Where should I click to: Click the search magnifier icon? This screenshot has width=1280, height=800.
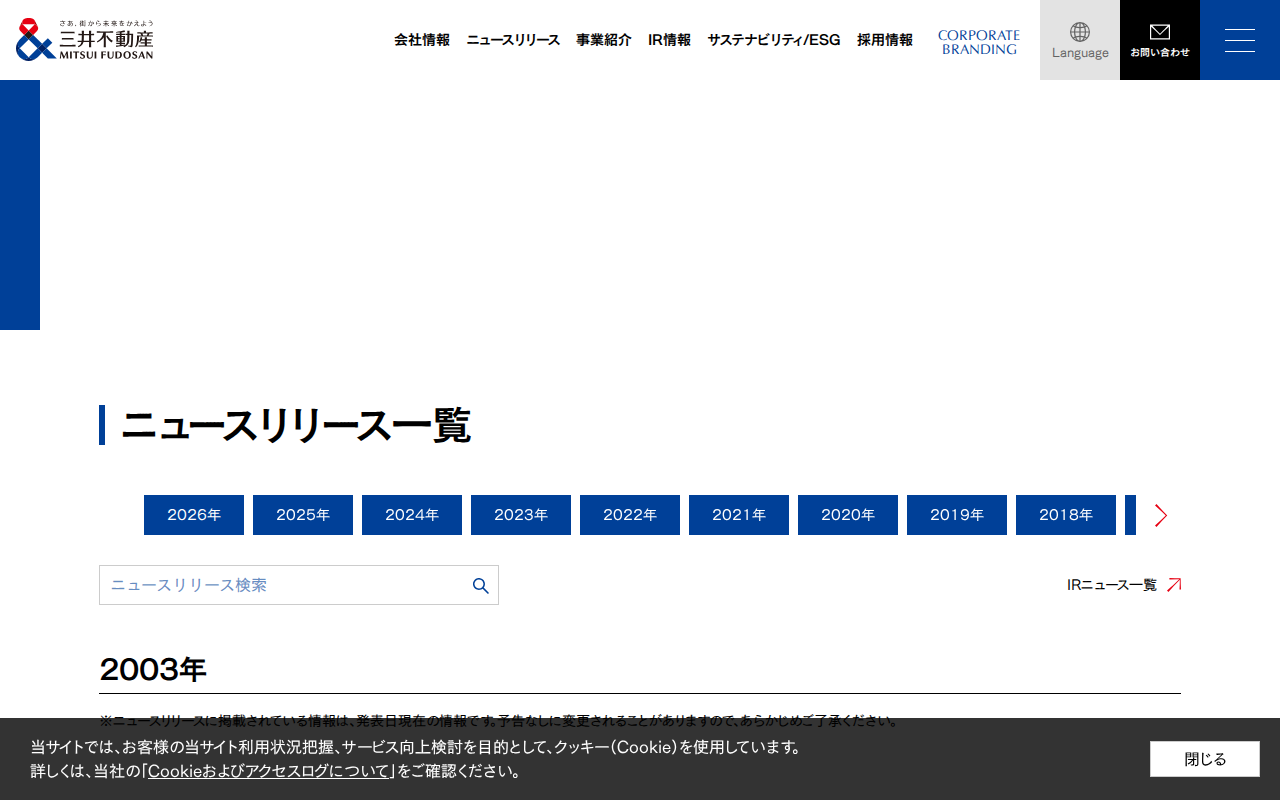[480, 585]
